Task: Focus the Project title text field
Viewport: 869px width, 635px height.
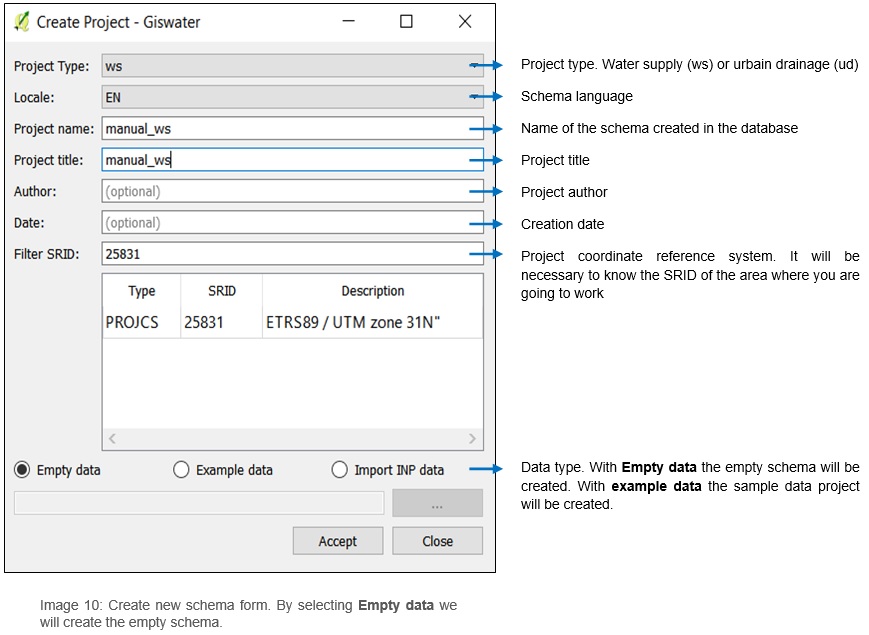Action: click(x=292, y=160)
